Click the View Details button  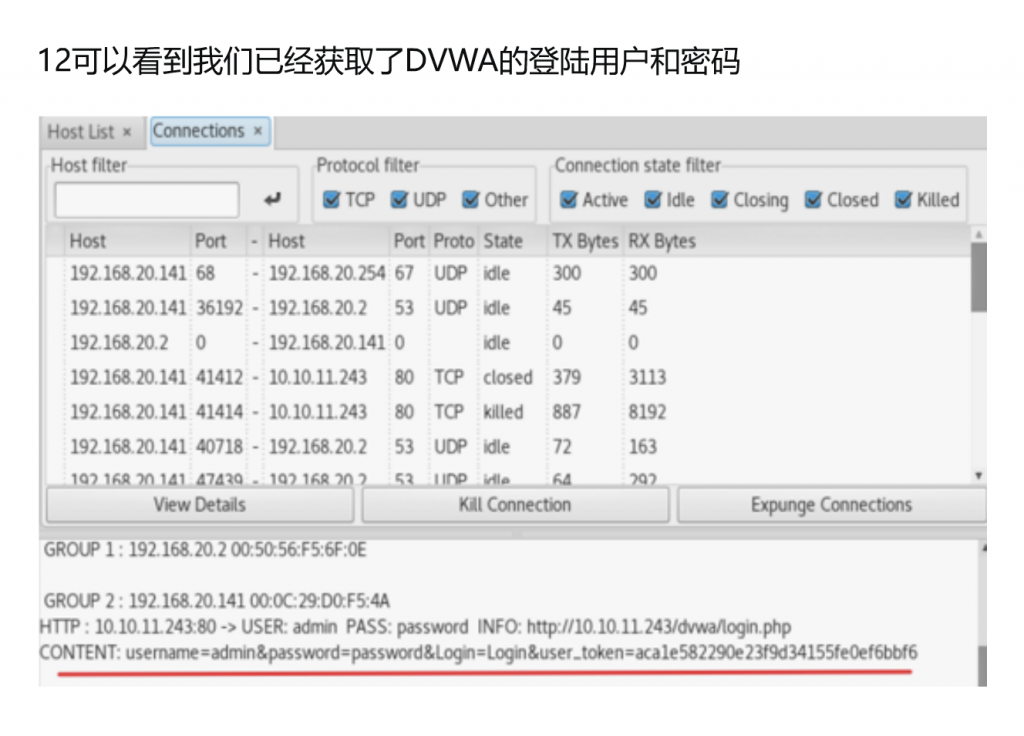click(200, 505)
